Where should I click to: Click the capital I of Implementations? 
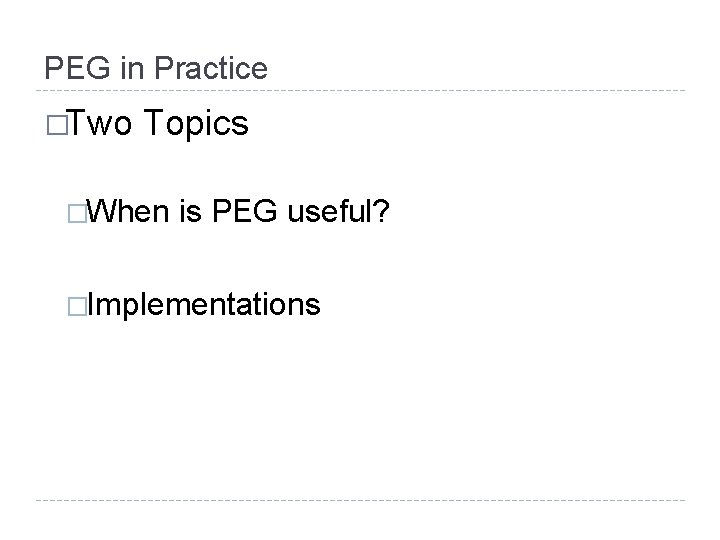click(x=90, y=304)
